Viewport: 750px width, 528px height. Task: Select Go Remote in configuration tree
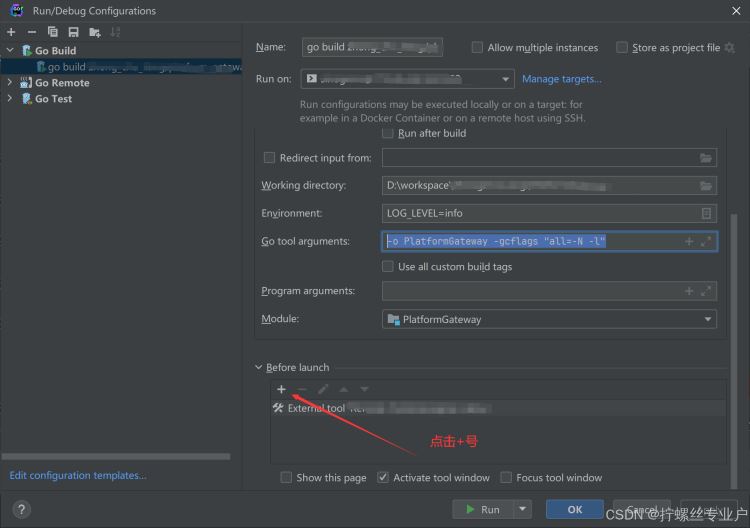pos(62,83)
